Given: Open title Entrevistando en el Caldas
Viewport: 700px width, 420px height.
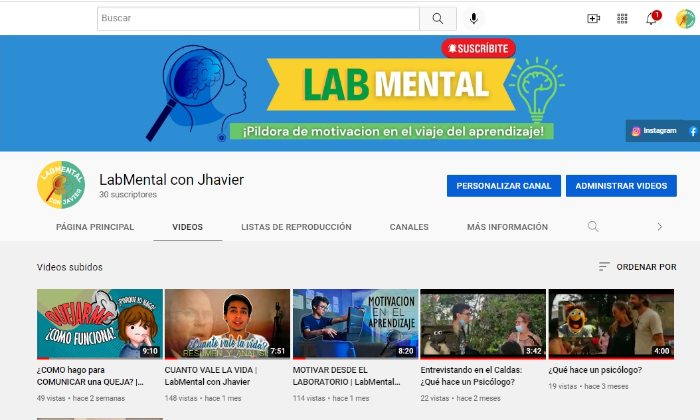Looking at the screenshot, I should point(471,376).
